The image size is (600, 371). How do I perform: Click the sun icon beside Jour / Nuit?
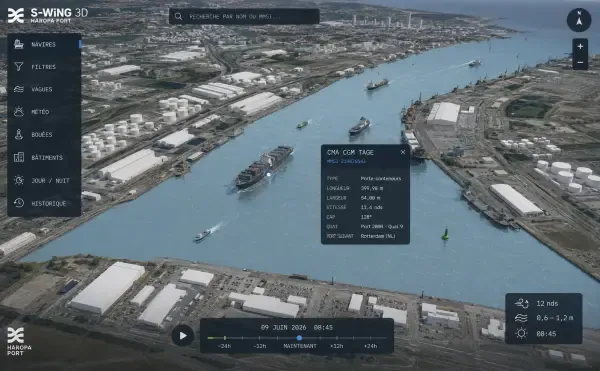(19, 180)
